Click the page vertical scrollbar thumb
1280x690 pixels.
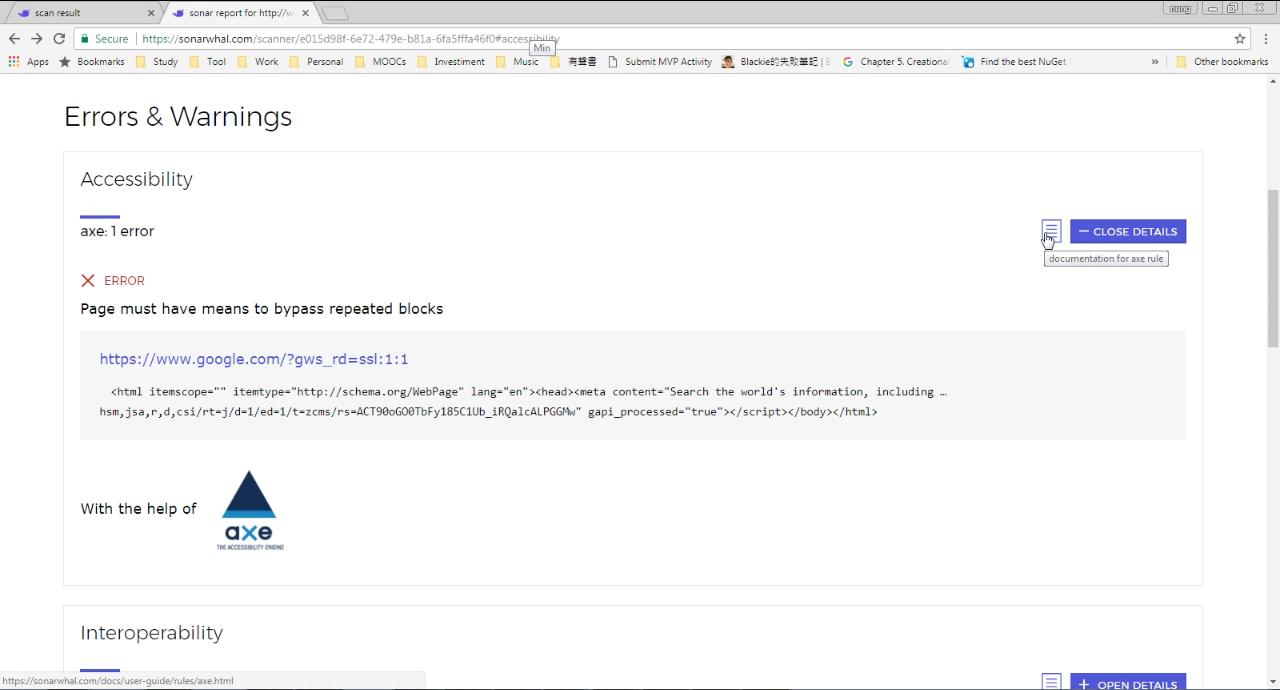(x=1272, y=268)
